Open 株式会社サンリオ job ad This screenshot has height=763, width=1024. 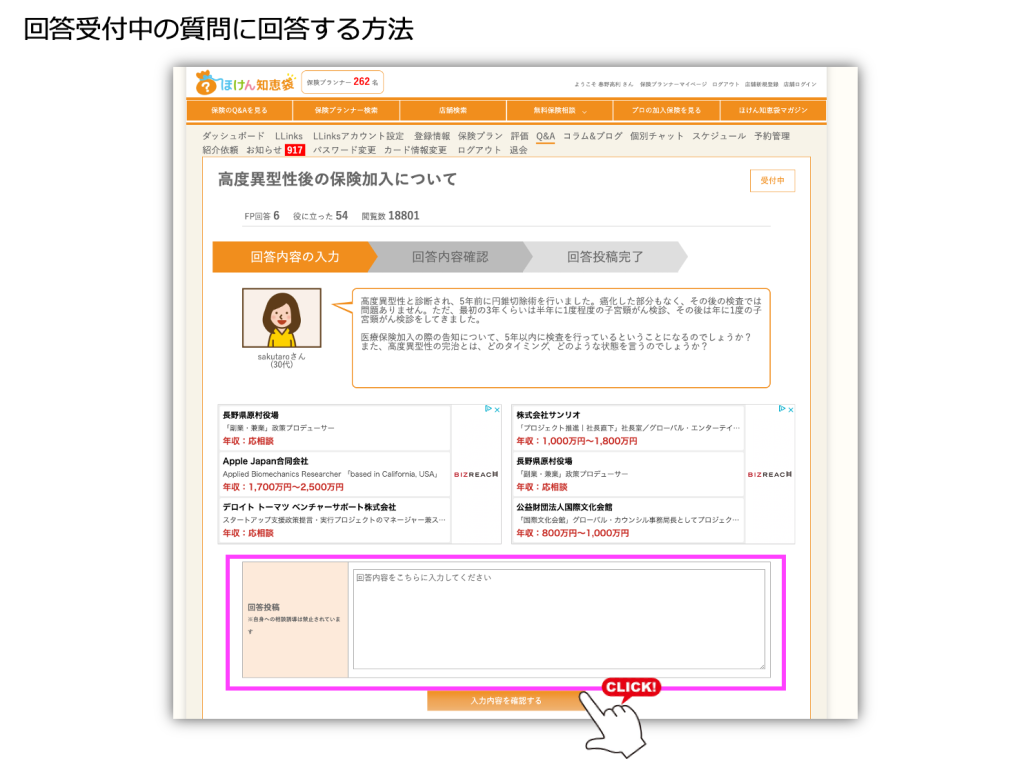628,428
